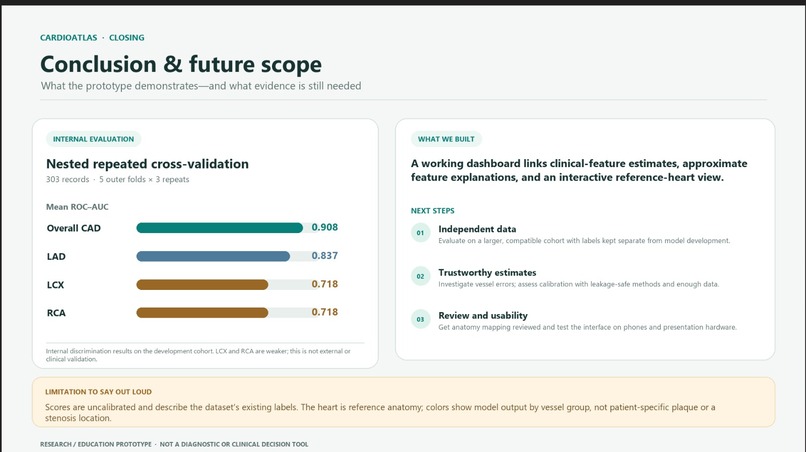Click the 0.718 value in LCX row
The height and width of the screenshot is (452, 806).
pyautogui.click(x=325, y=284)
